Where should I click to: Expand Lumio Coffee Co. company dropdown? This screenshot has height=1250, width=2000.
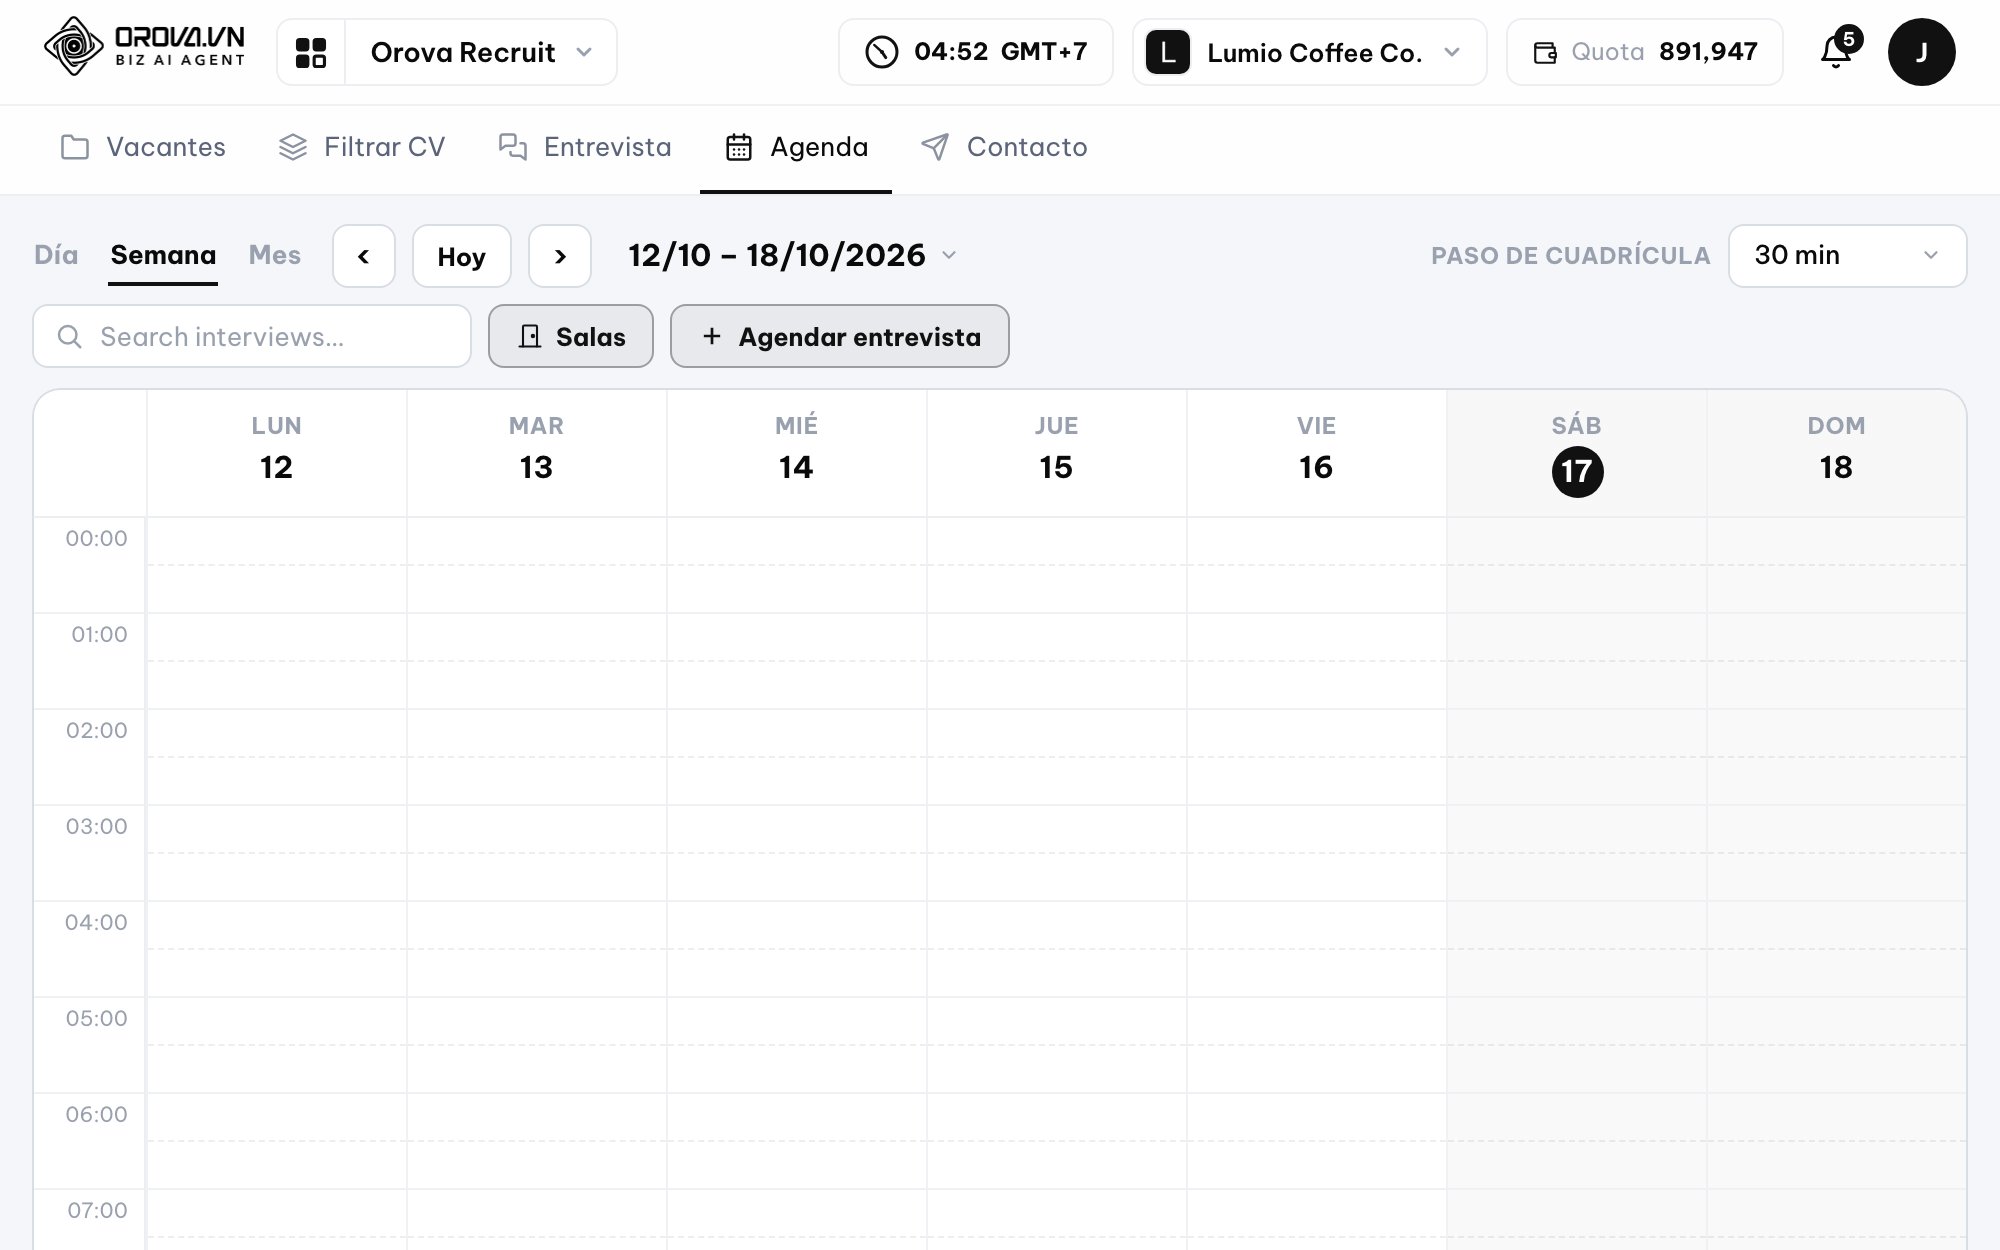point(1452,52)
